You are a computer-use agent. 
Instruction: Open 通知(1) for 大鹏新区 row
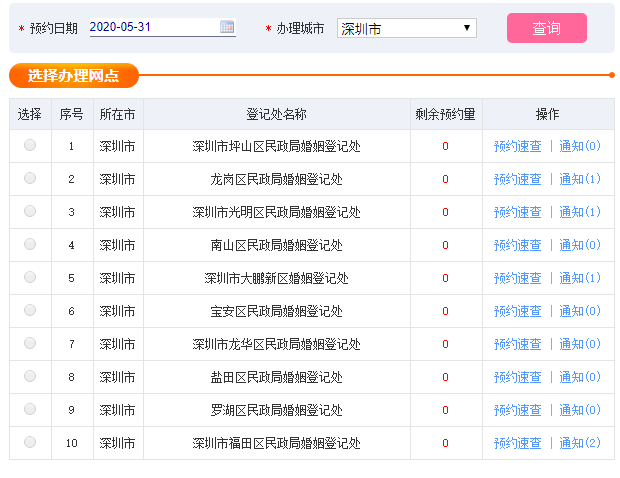580,278
